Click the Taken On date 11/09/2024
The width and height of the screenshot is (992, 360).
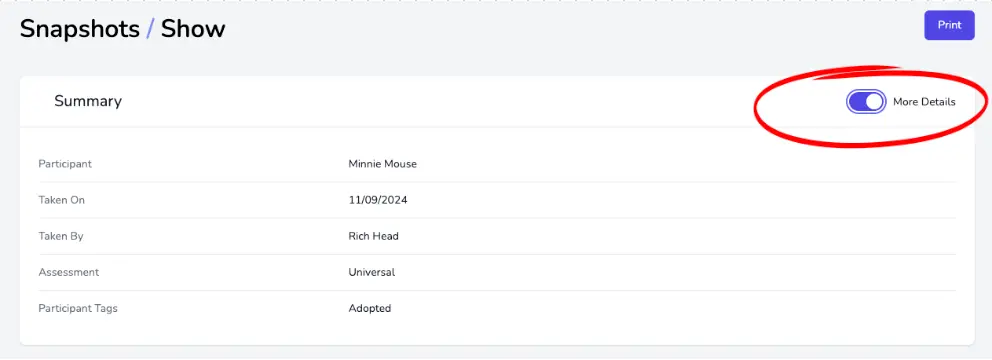(378, 200)
